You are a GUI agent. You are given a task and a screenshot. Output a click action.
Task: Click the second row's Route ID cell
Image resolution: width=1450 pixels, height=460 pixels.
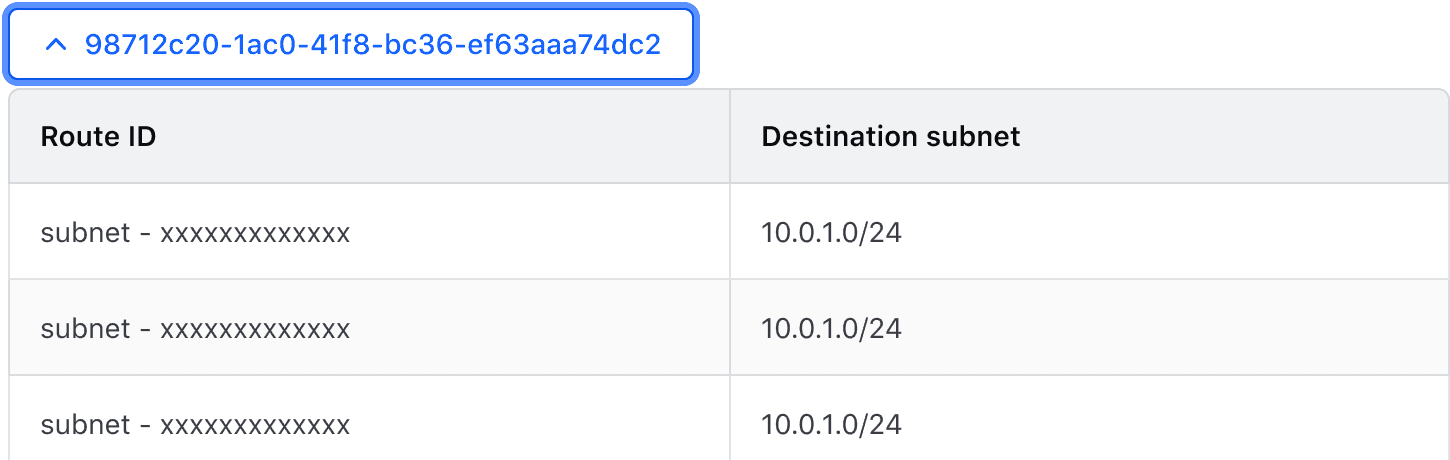195,329
